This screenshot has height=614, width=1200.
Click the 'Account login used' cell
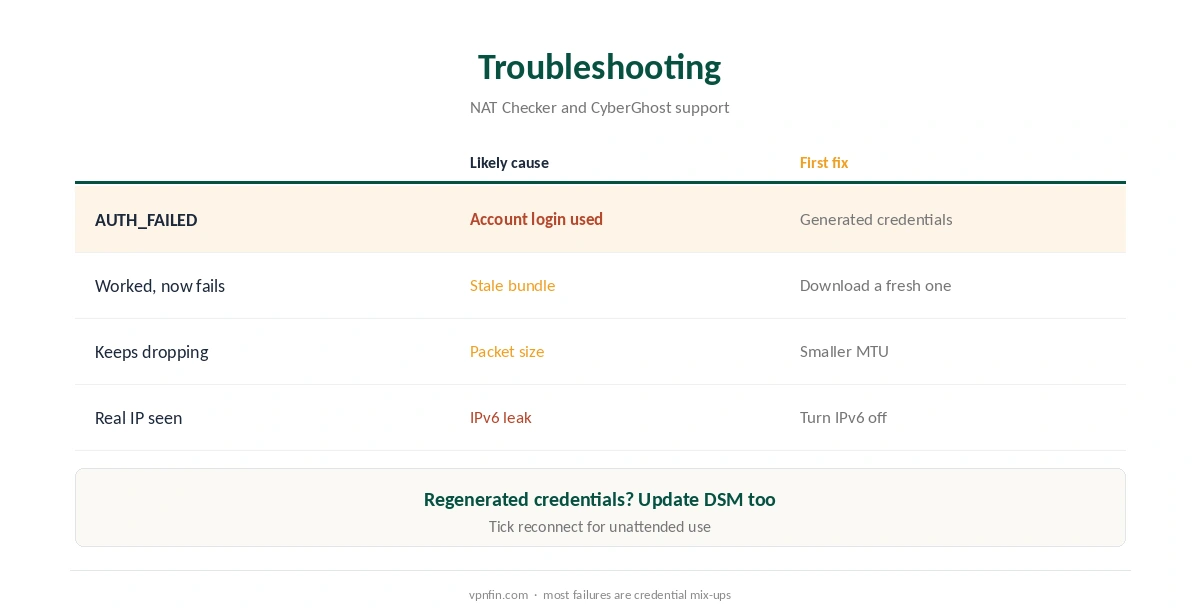tap(536, 219)
